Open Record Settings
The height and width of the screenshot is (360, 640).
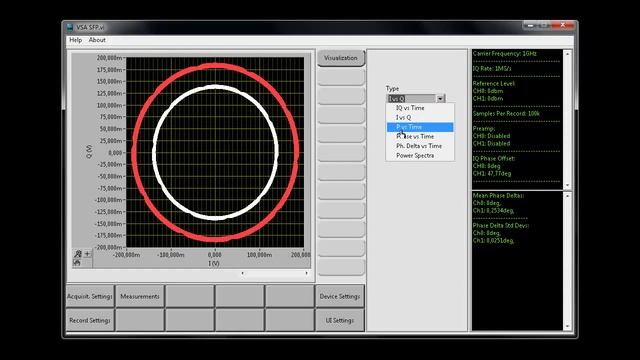[90, 320]
